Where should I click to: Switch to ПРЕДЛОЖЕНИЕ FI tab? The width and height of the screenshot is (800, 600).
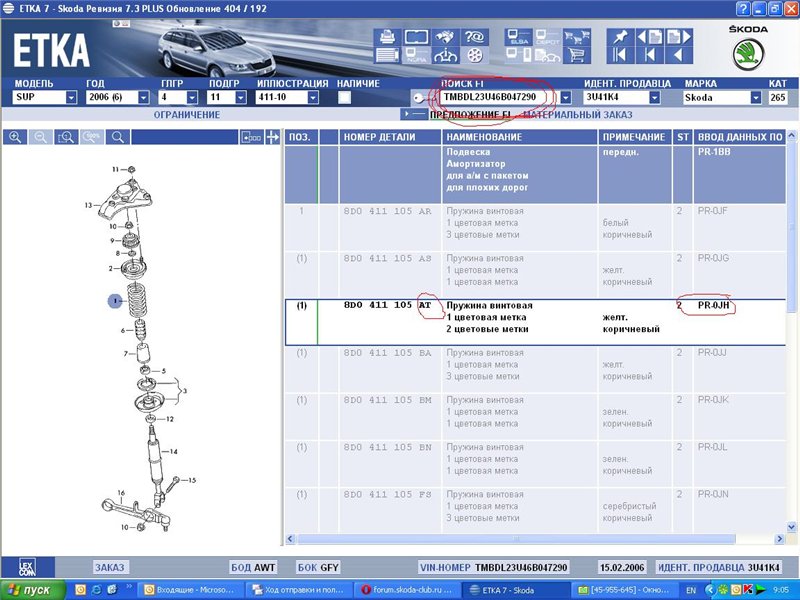point(470,115)
